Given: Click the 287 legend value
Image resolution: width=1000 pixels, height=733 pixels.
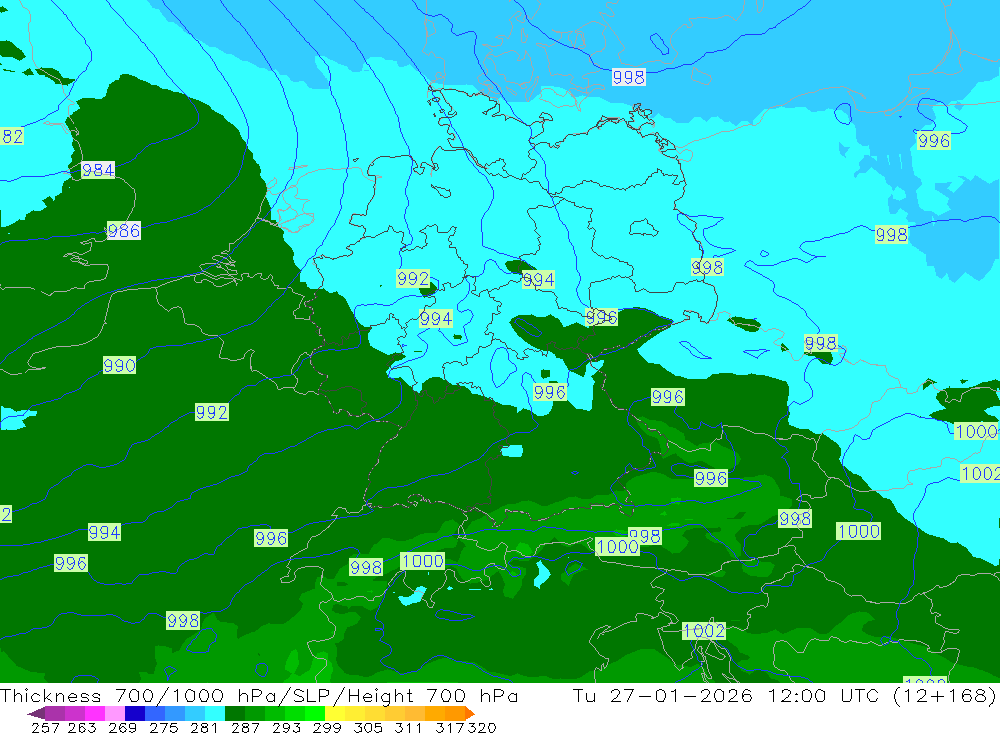Looking at the screenshot, I should click(245, 727).
